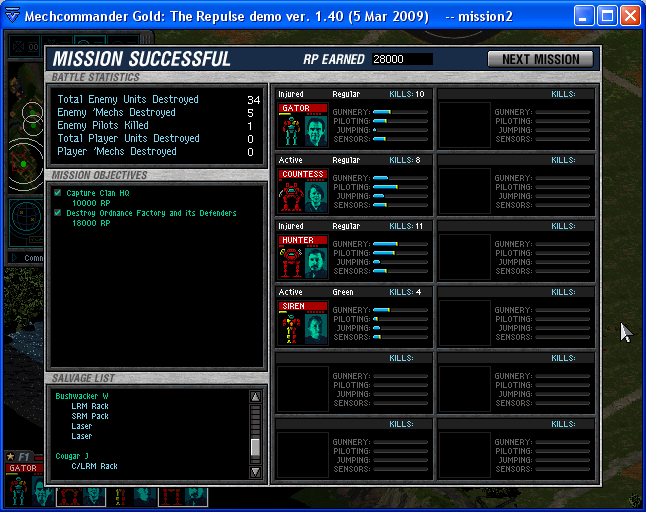Click Gator's gunnery skill bar
The image size is (646, 512).
[x=400, y=112]
